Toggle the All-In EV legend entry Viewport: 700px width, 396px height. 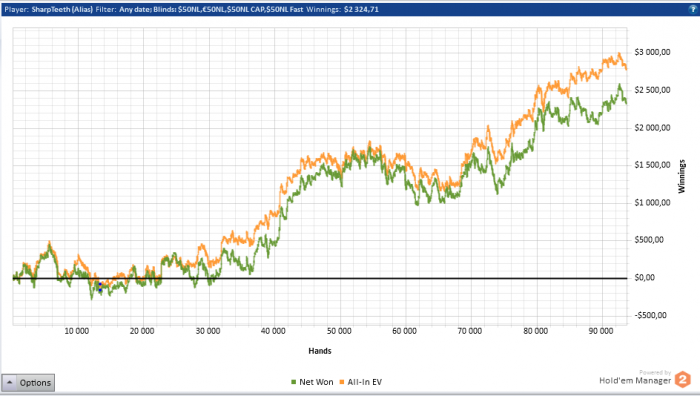click(x=361, y=382)
